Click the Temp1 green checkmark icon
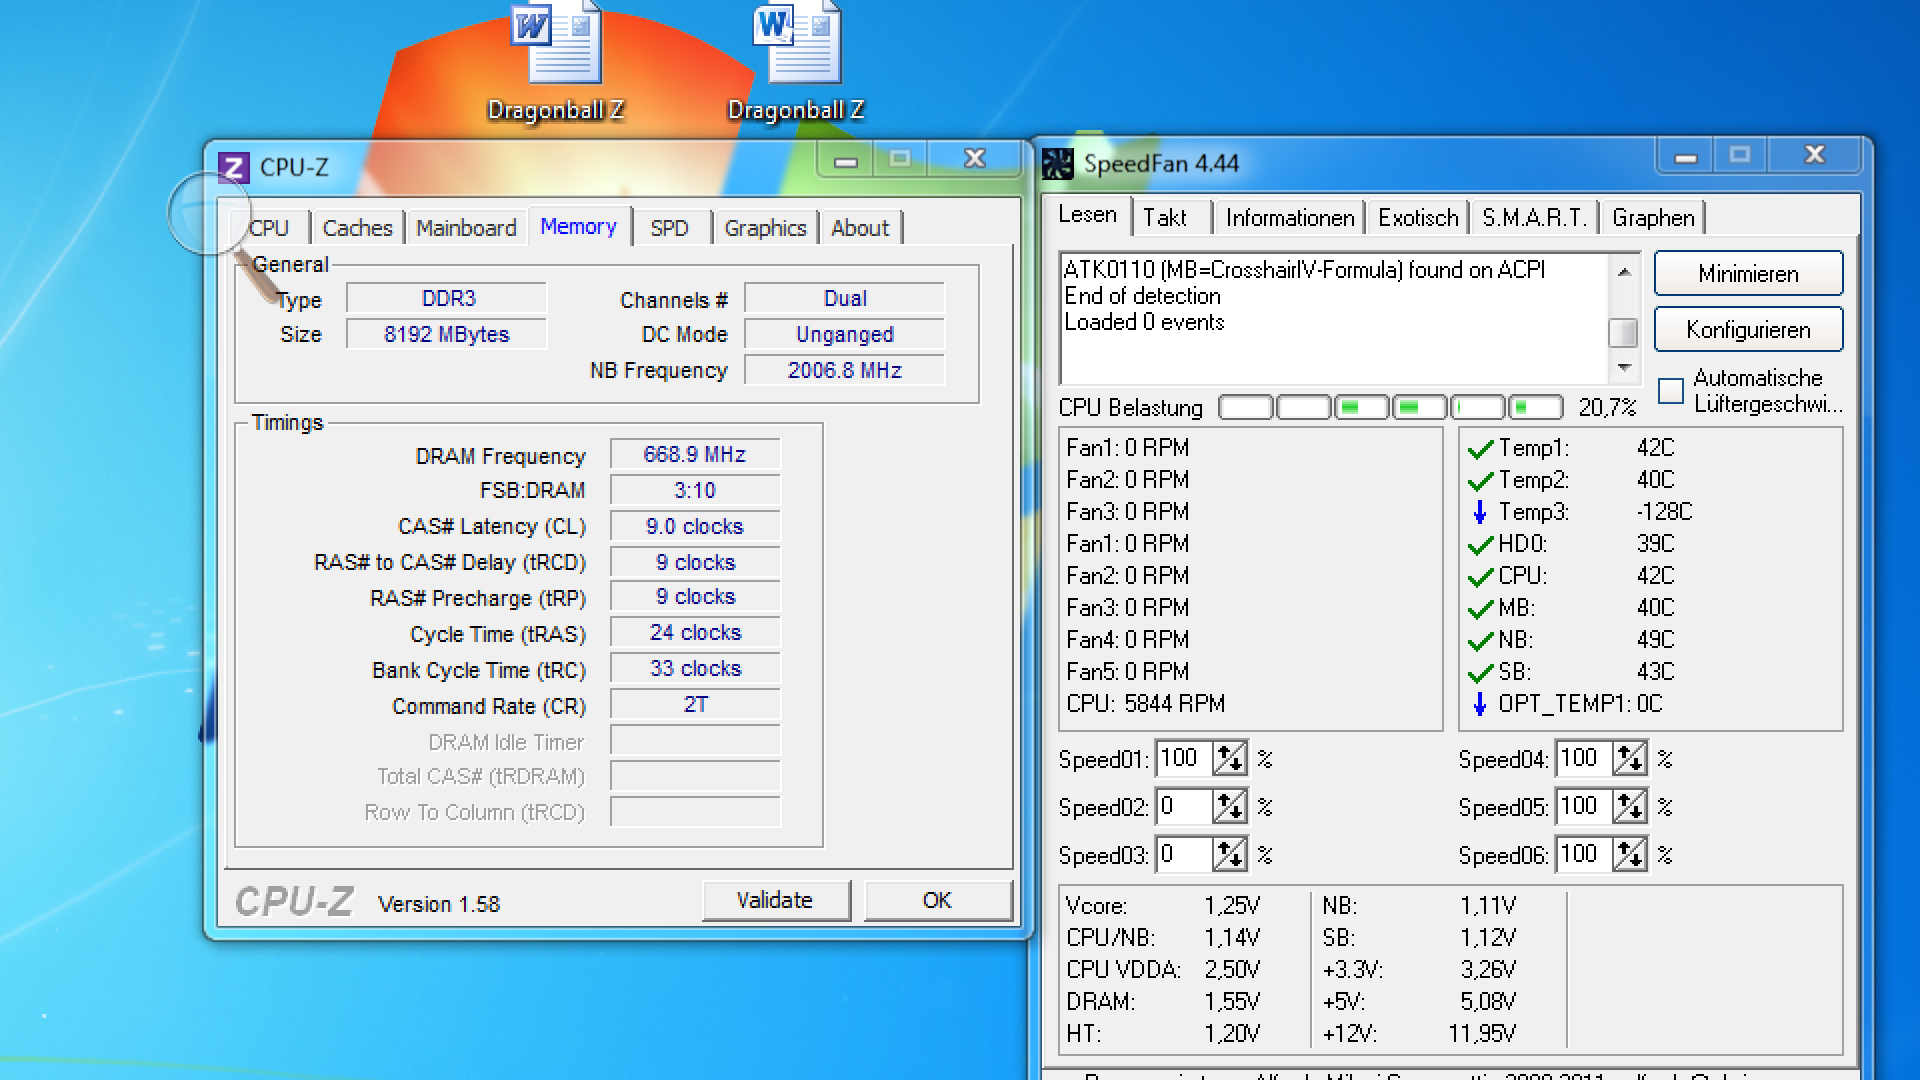 1480,449
